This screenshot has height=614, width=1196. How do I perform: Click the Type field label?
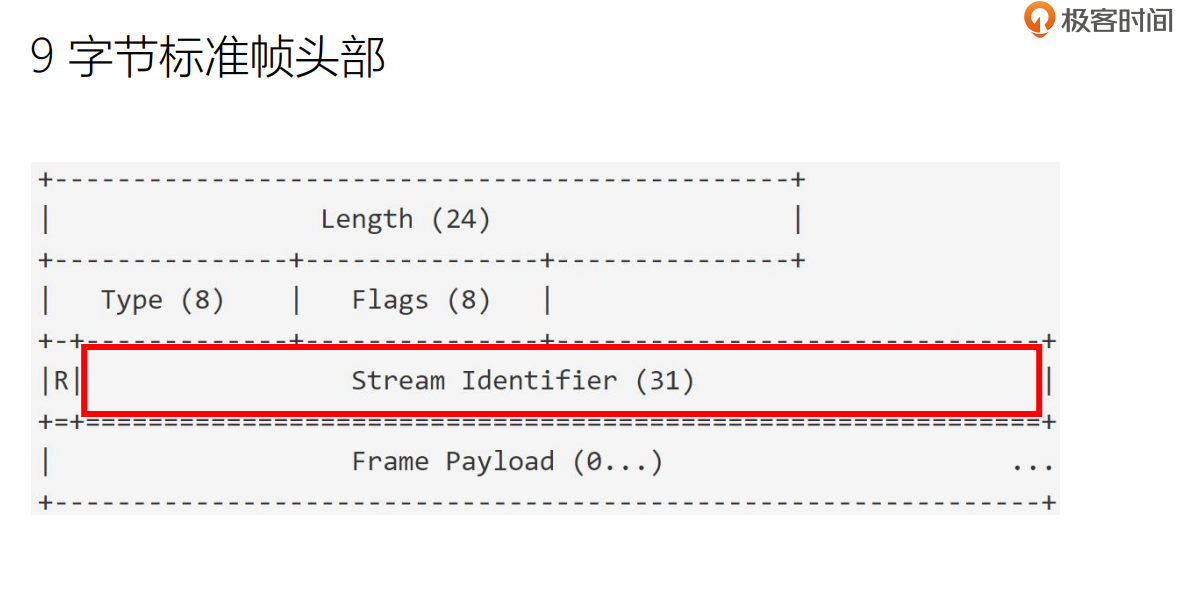pyautogui.click(x=131, y=300)
